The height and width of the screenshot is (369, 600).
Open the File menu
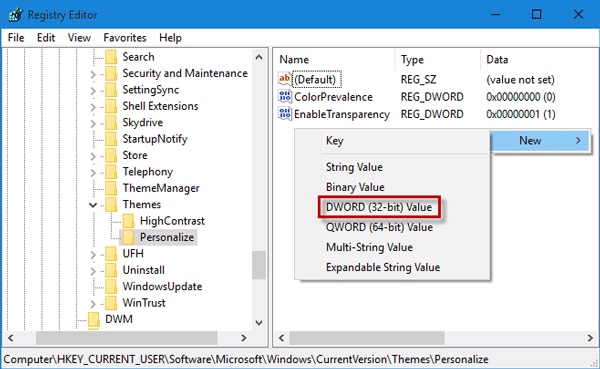16,38
